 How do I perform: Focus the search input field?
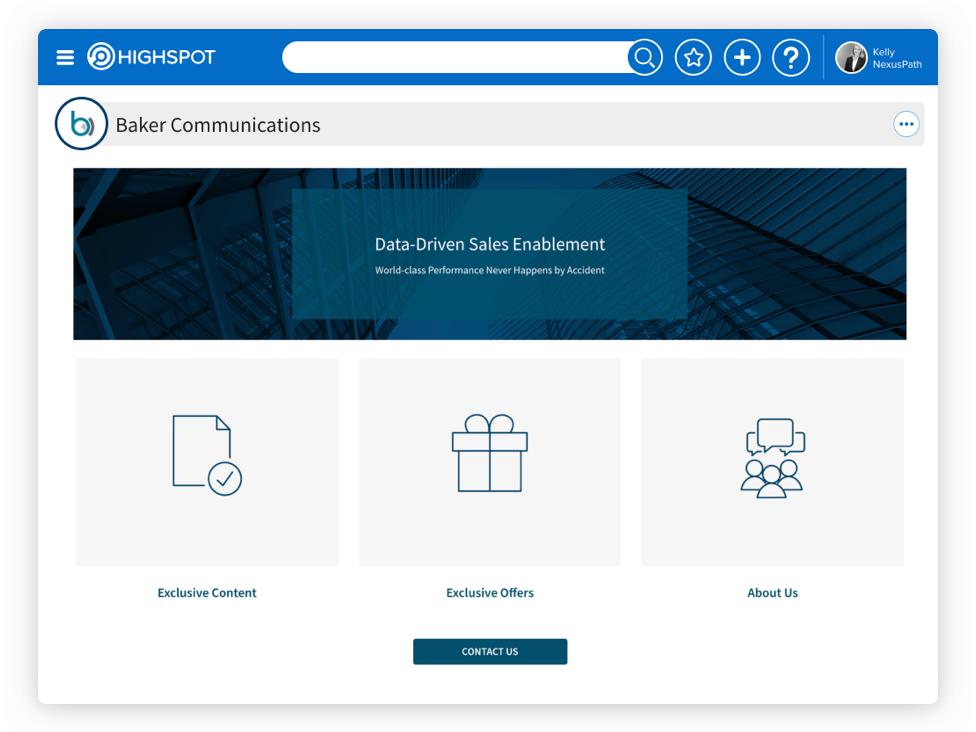455,57
